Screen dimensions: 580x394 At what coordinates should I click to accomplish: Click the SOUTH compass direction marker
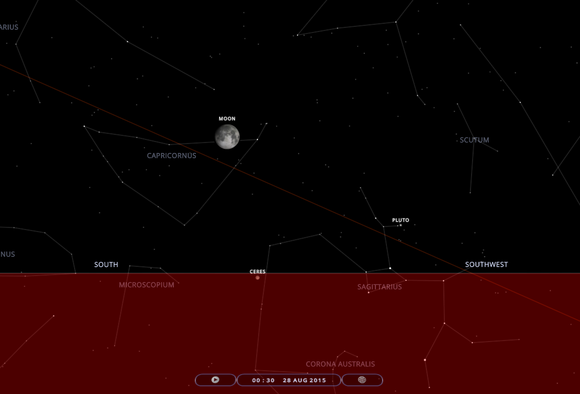pyautogui.click(x=106, y=265)
